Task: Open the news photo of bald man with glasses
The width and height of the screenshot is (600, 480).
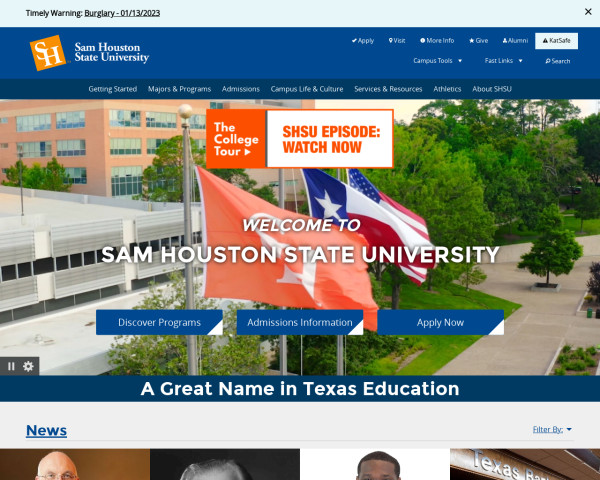Action: coord(75,464)
